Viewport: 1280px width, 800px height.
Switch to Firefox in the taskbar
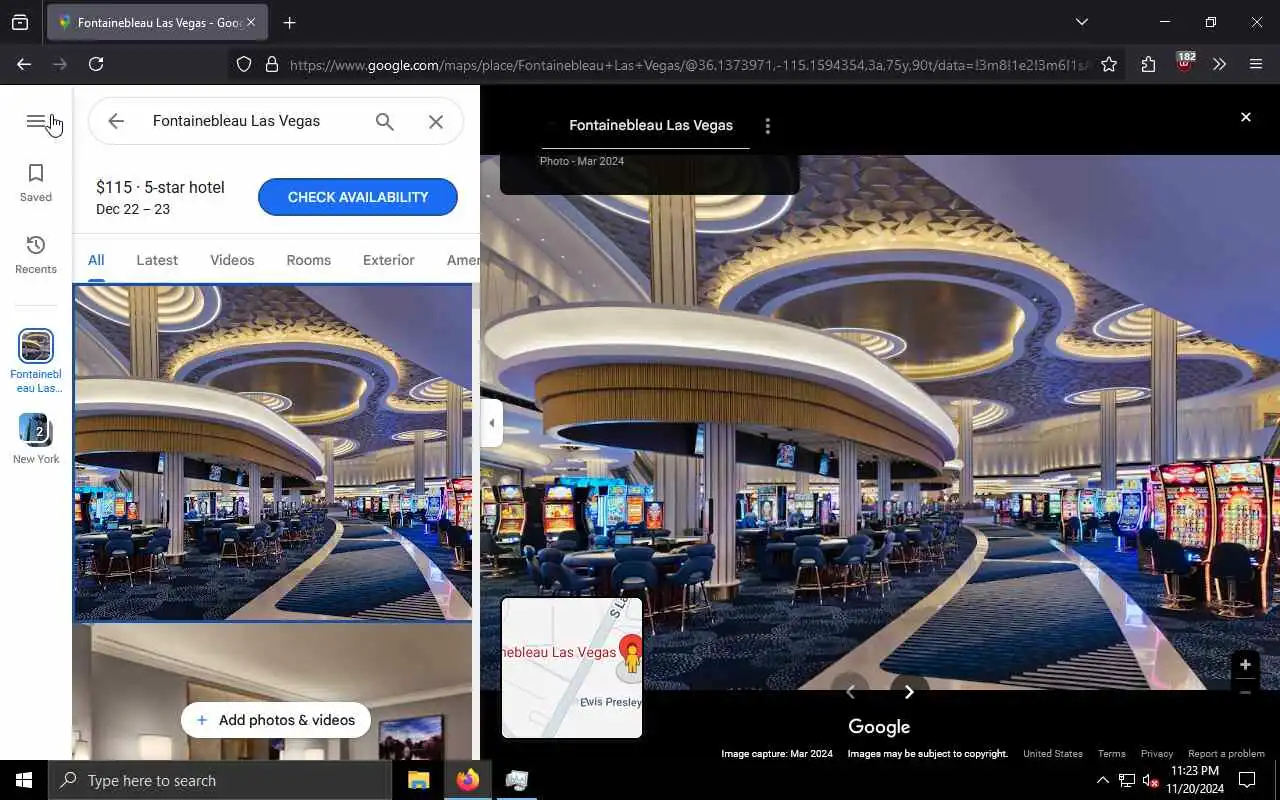[x=467, y=780]
